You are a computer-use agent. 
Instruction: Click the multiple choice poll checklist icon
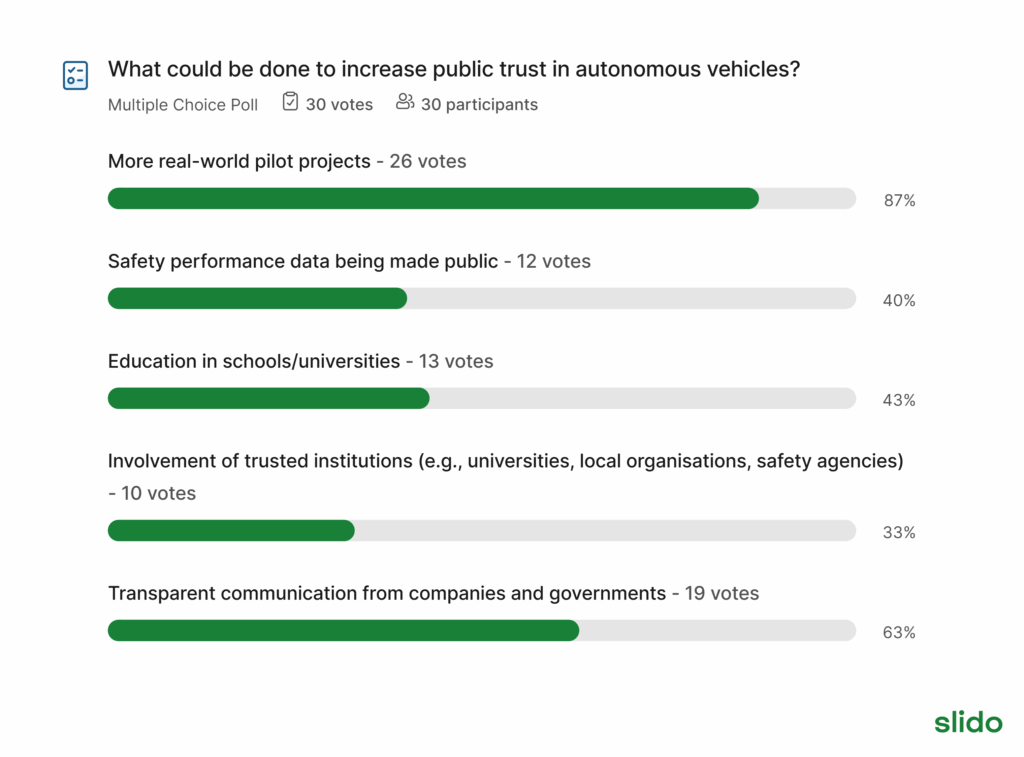tap(75, 75)
